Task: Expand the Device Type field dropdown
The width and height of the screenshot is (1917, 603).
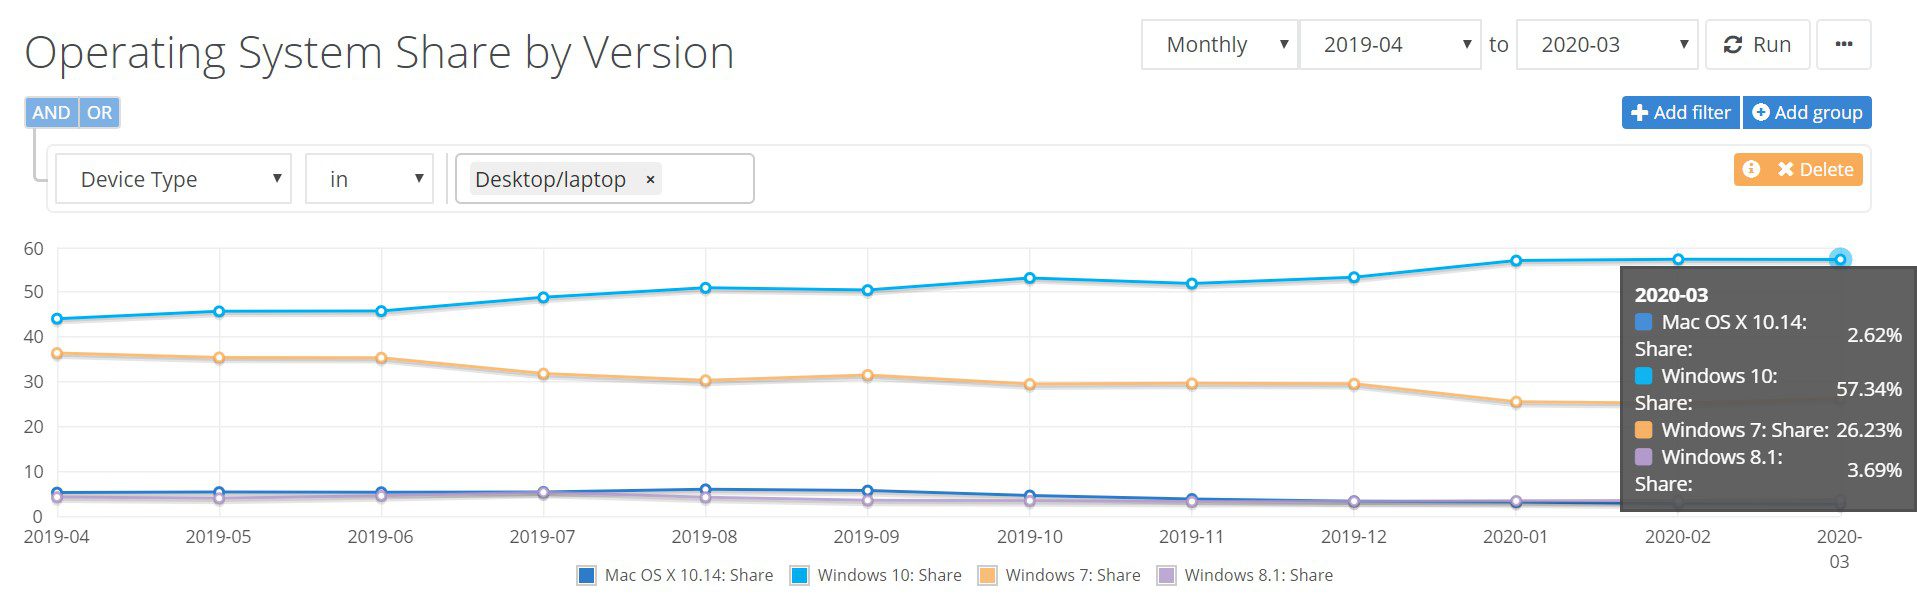Action: pyautogui.click(x=172, y=179)
